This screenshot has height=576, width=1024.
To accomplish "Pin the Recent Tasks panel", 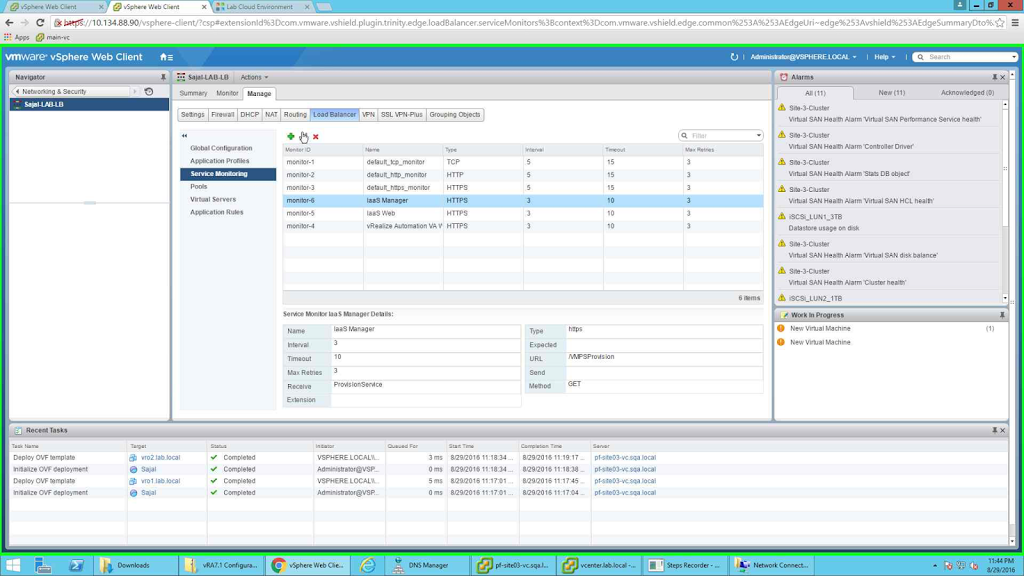I will [x=995, y=430].
